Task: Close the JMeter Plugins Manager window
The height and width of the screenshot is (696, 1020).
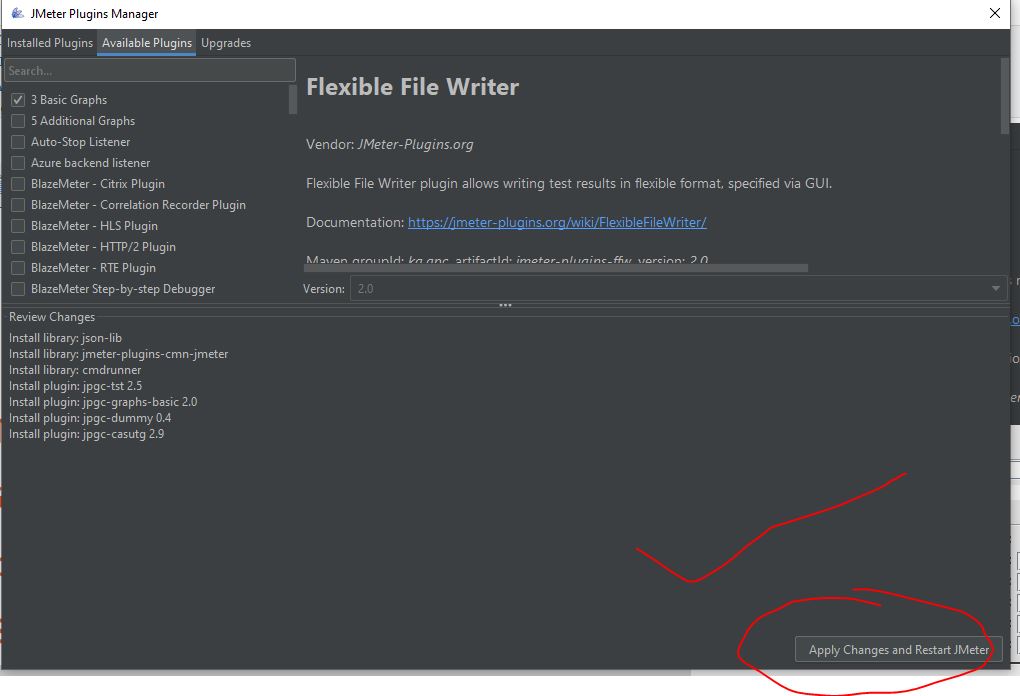Action: tap(994, 14)
